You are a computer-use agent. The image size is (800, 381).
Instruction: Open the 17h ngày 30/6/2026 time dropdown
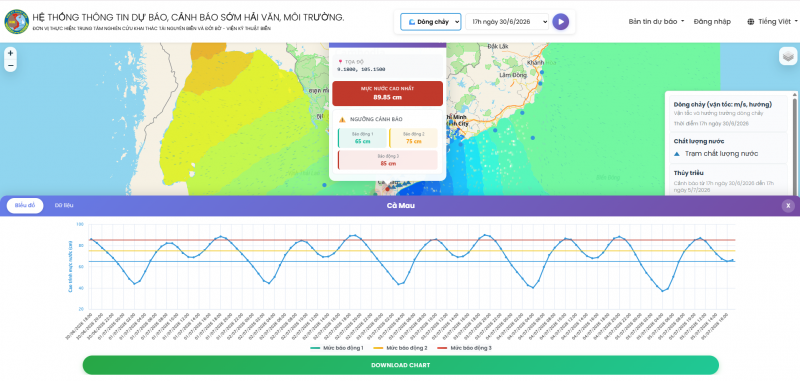pos(507,22)
